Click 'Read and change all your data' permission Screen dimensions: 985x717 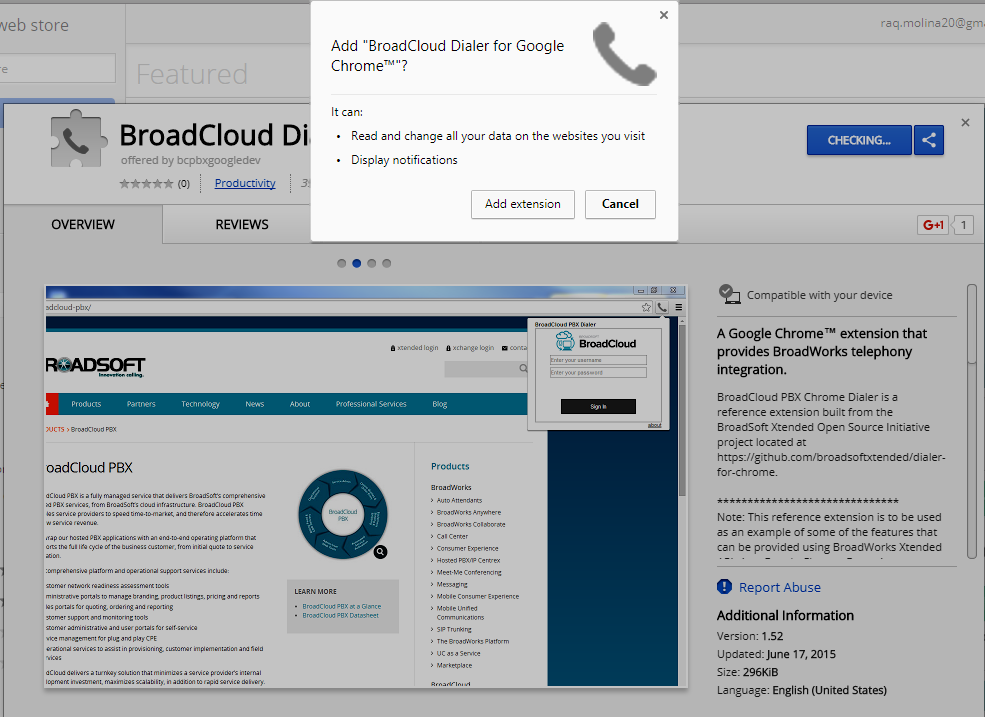click(x=498, y=136)
